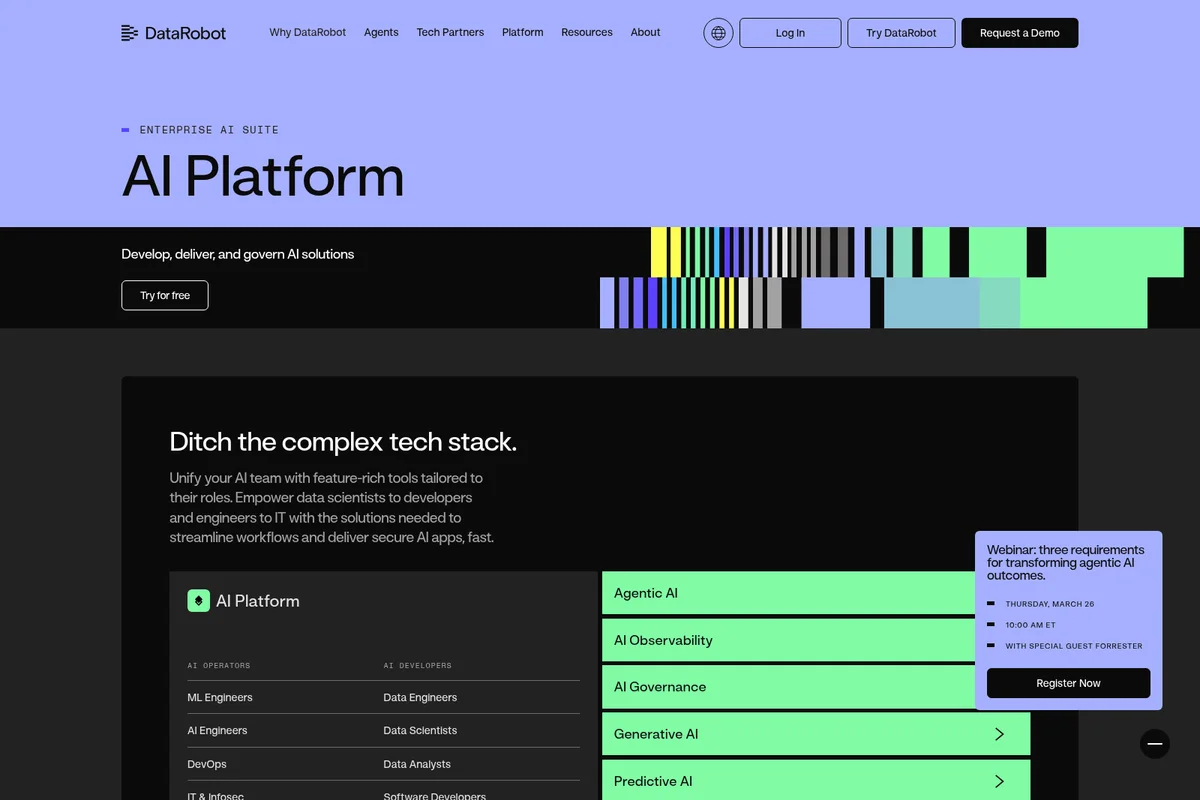Screen dimensions: 1200x800
Task: Click the Try DataRobot button
Action: (x=900, y=32)
